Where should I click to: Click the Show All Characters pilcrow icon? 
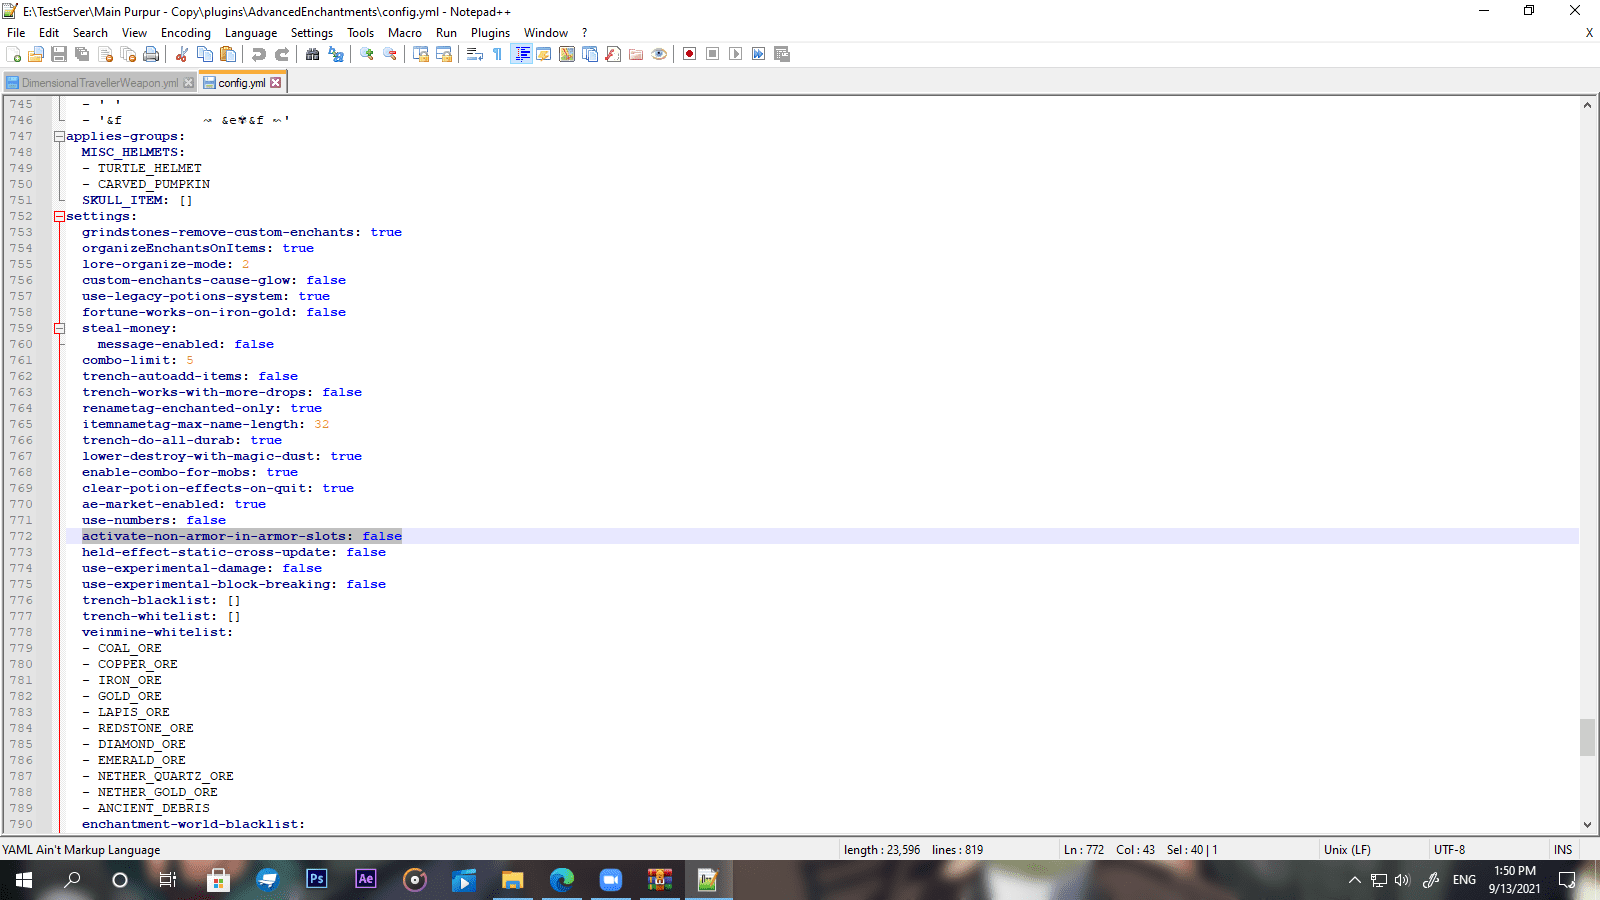pos(498,54)
